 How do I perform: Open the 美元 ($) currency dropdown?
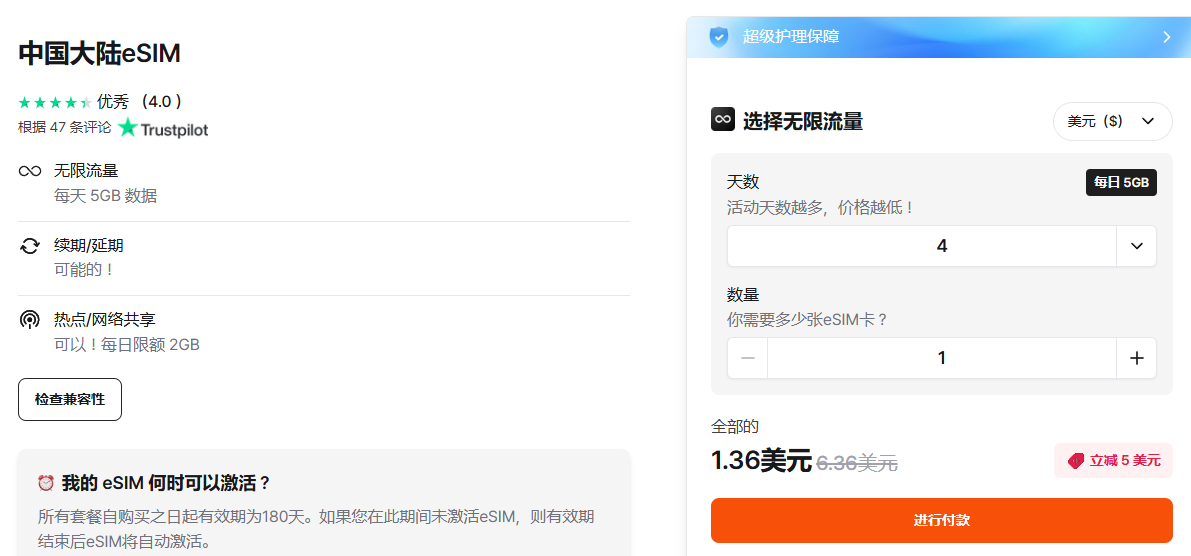[1112, 121]
